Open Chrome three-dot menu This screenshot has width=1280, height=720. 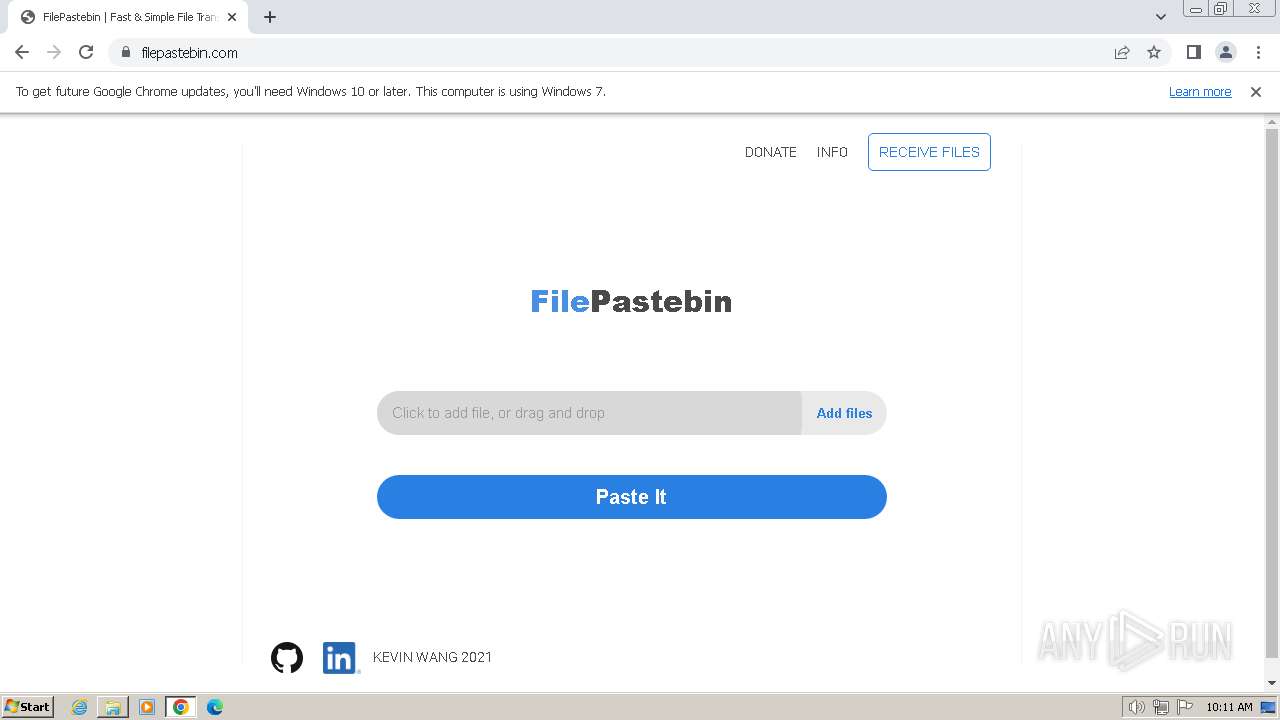click(x=1258, y=52)
